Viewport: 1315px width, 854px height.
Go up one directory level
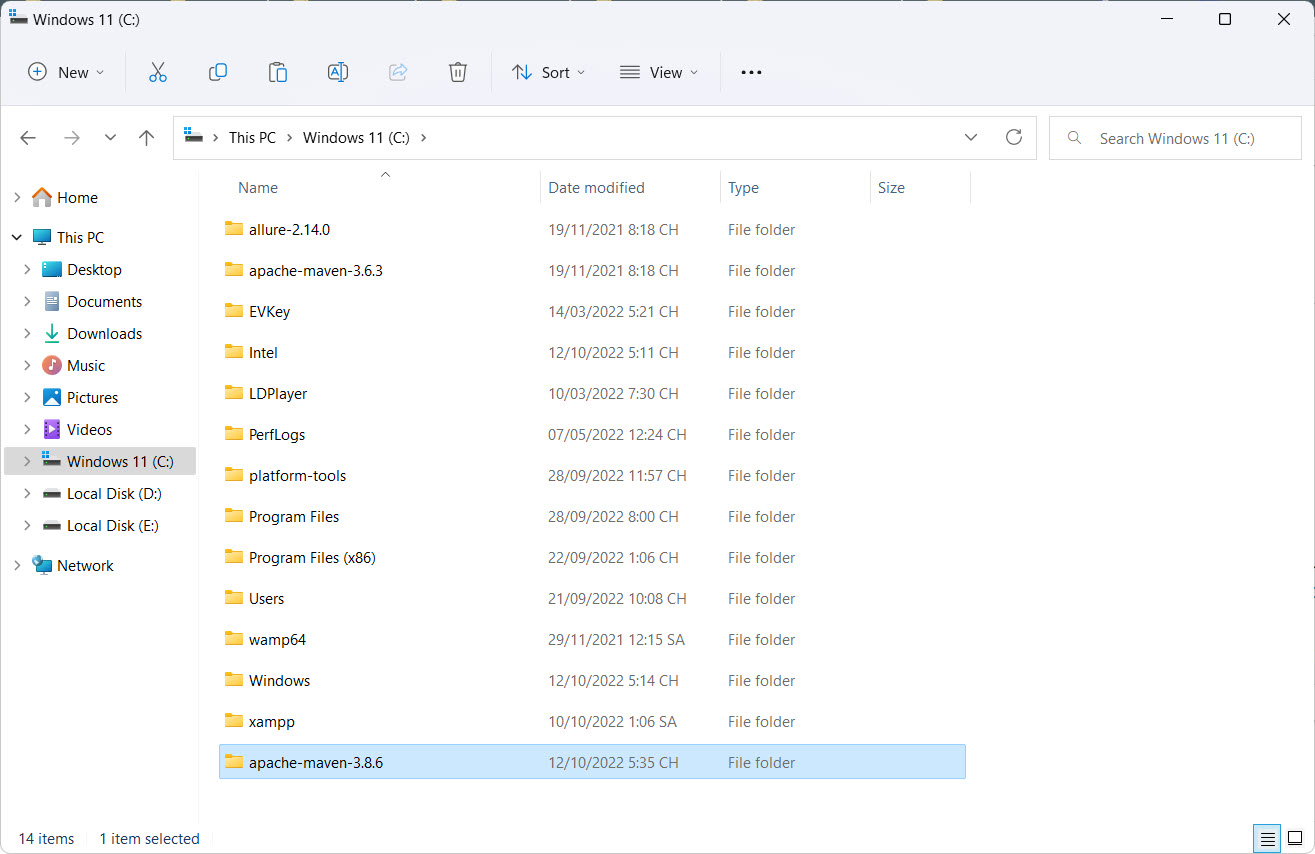147,138
